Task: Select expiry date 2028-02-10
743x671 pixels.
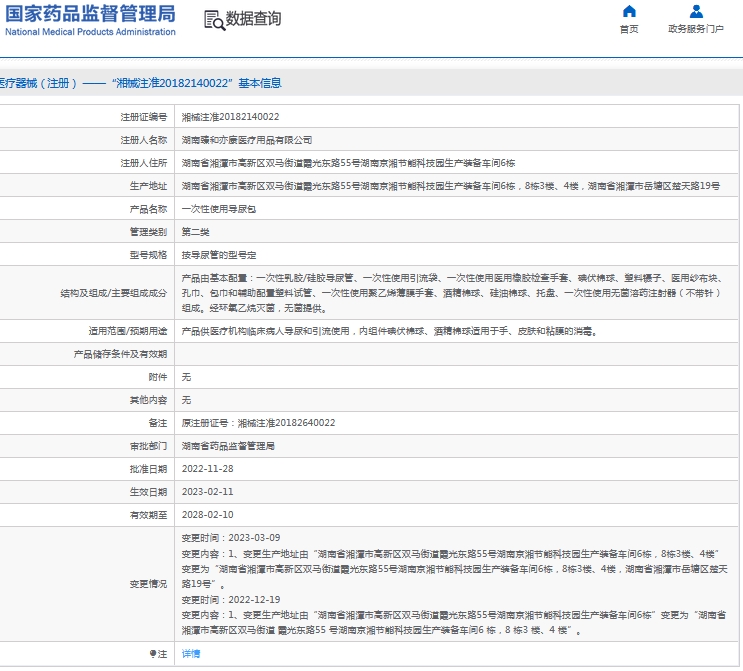Action: coord(208,515)
